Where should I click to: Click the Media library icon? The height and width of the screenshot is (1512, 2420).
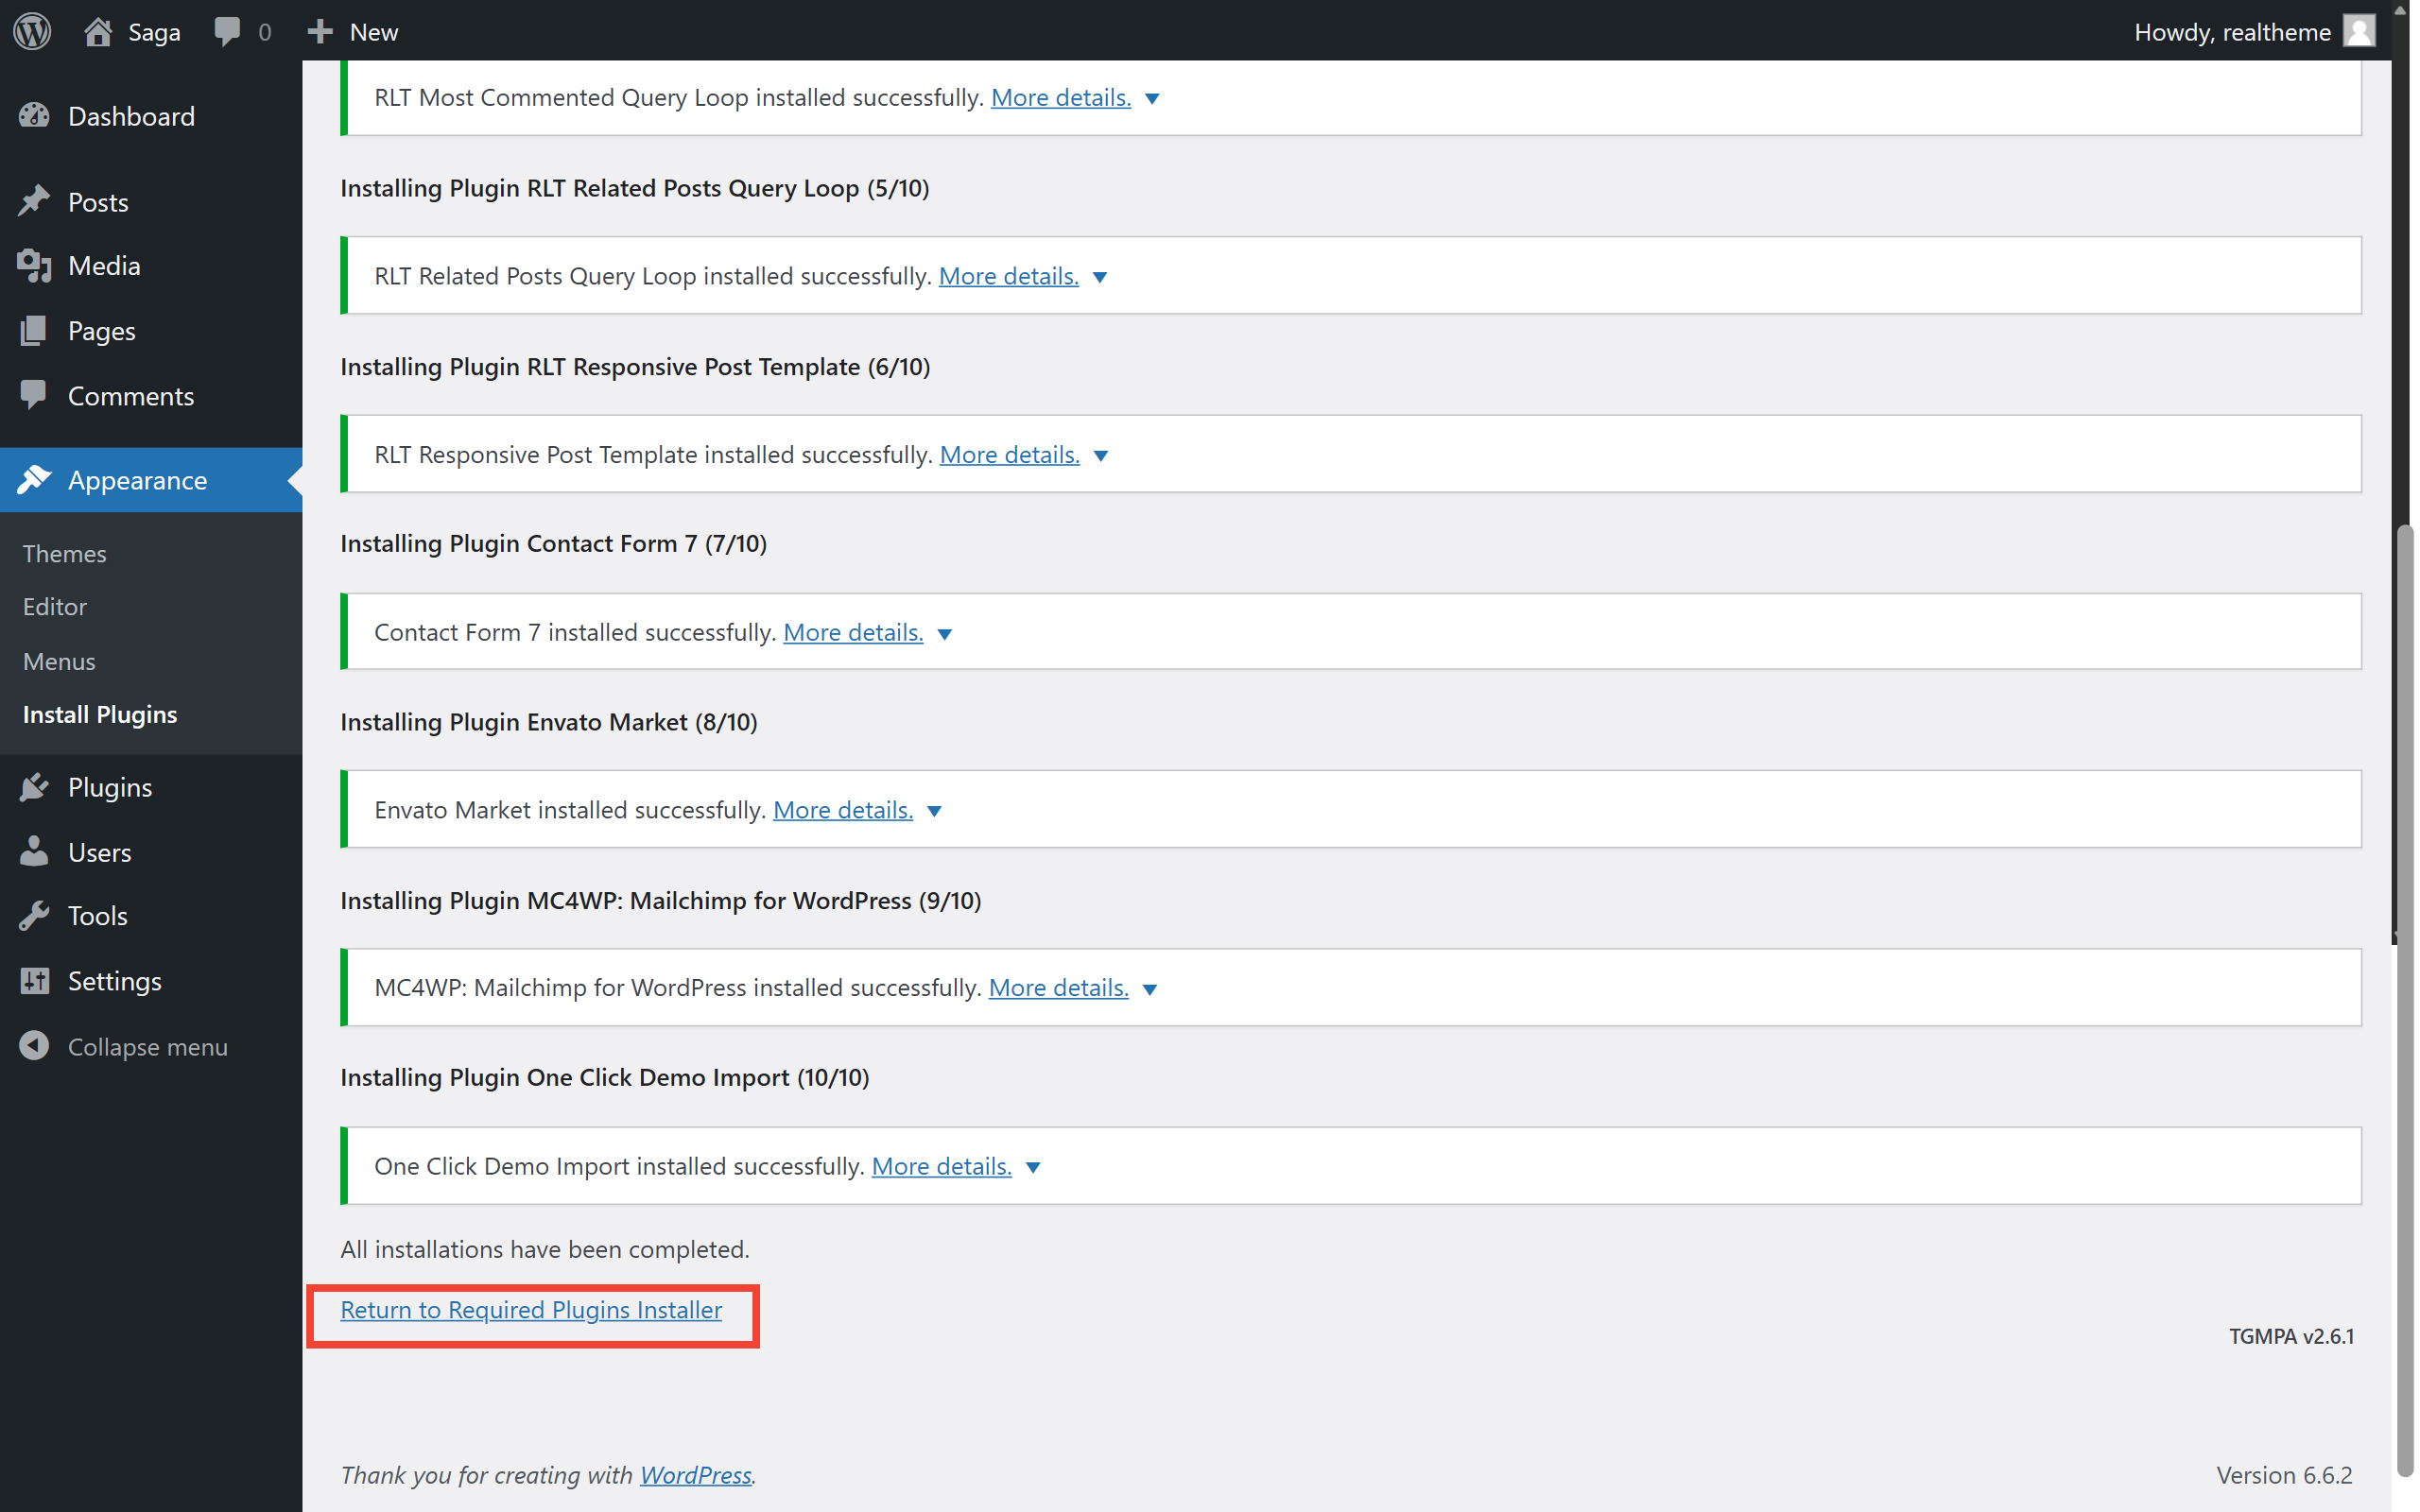click(x=34, y=266)
